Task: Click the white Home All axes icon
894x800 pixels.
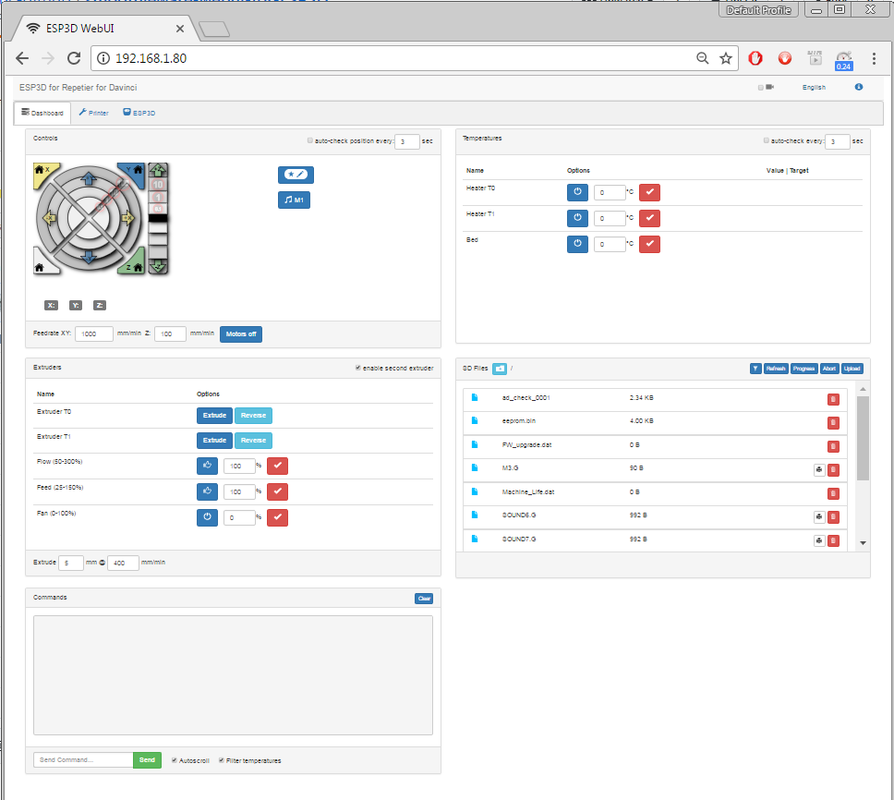Action: point(40,267)
